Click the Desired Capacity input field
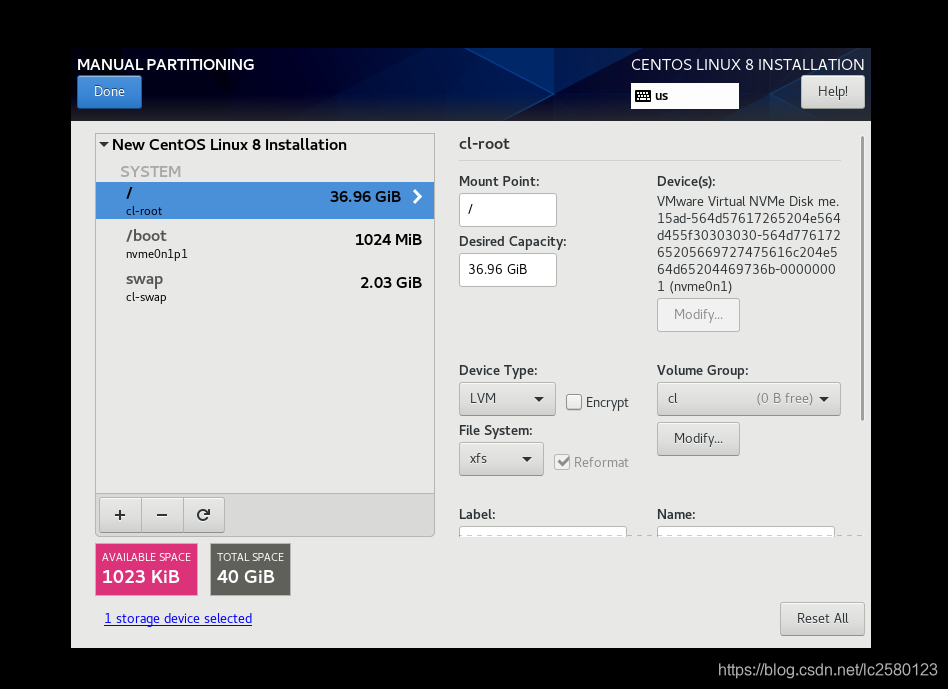Viewport: 948px width, 689px height. 508,270
